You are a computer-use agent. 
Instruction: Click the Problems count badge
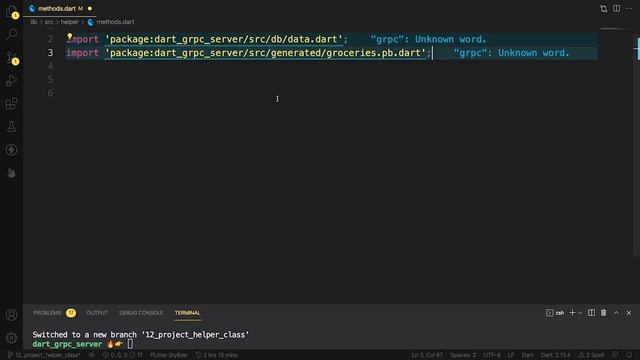pos(71,313)
